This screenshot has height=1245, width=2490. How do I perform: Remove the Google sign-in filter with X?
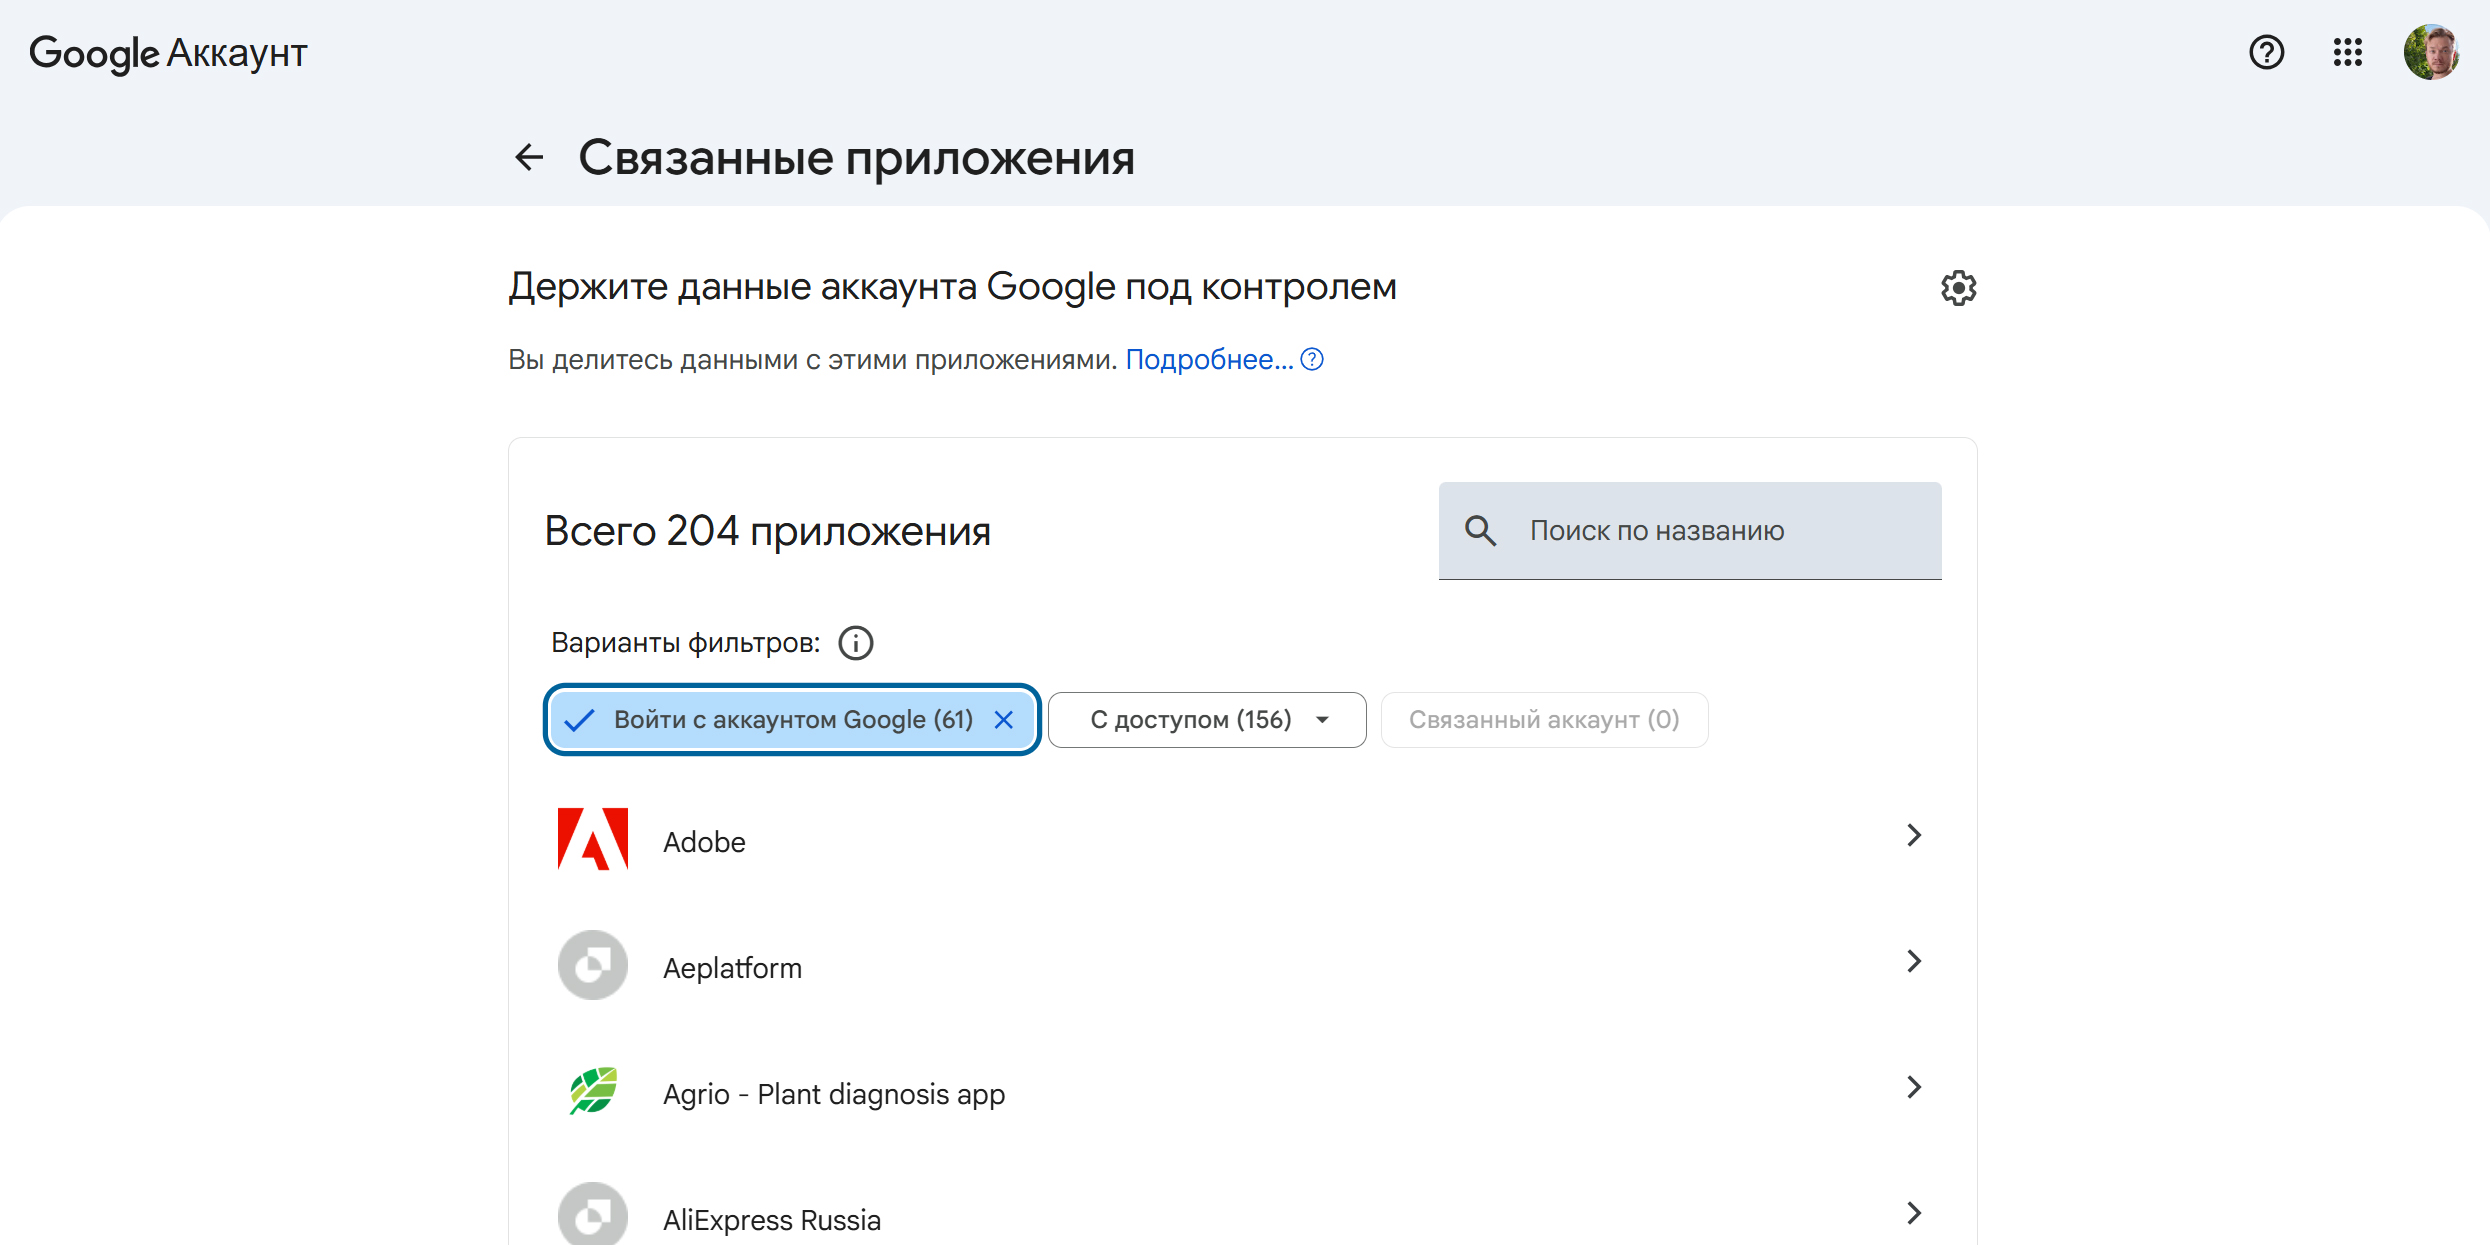coord(1004,720)
